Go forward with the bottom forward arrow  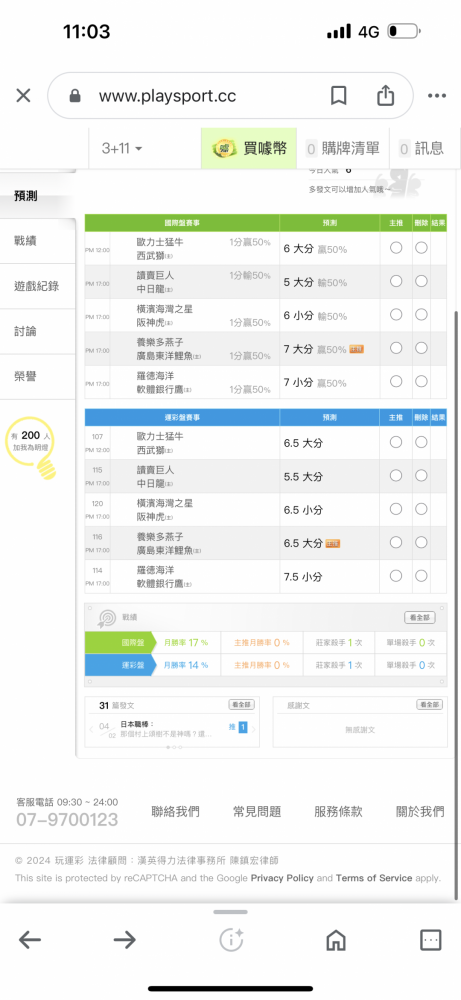pyautogui.click(x=125, y=939)
